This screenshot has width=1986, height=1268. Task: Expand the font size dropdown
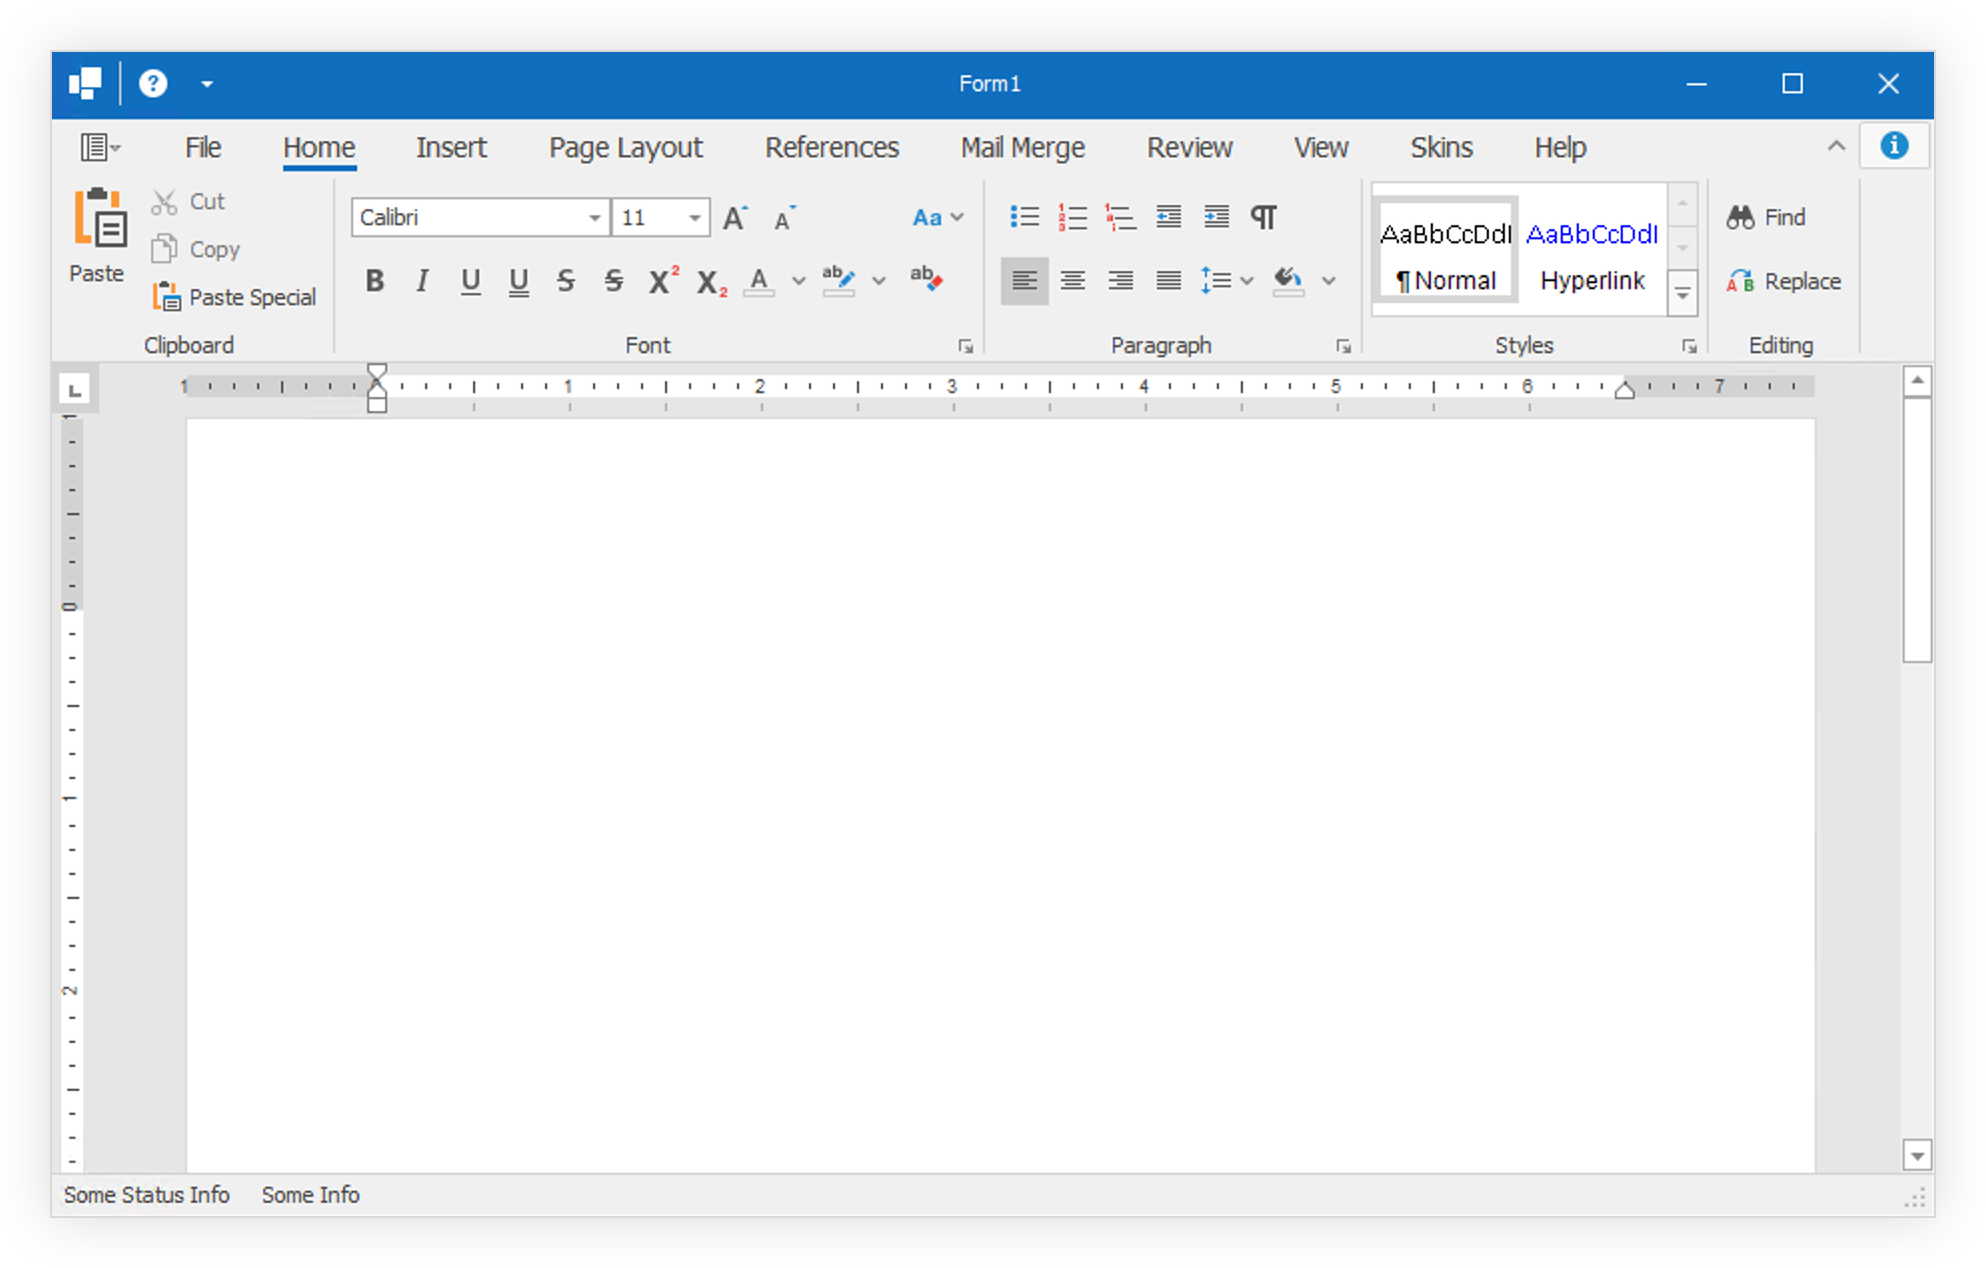pyautogui.click(x=694, y=218)
